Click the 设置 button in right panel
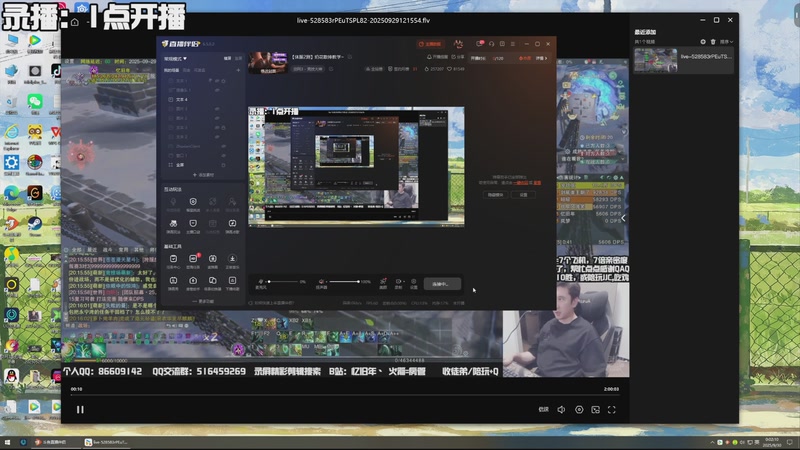This screenshot has height=450, width=800. click(x=523, y=195)
